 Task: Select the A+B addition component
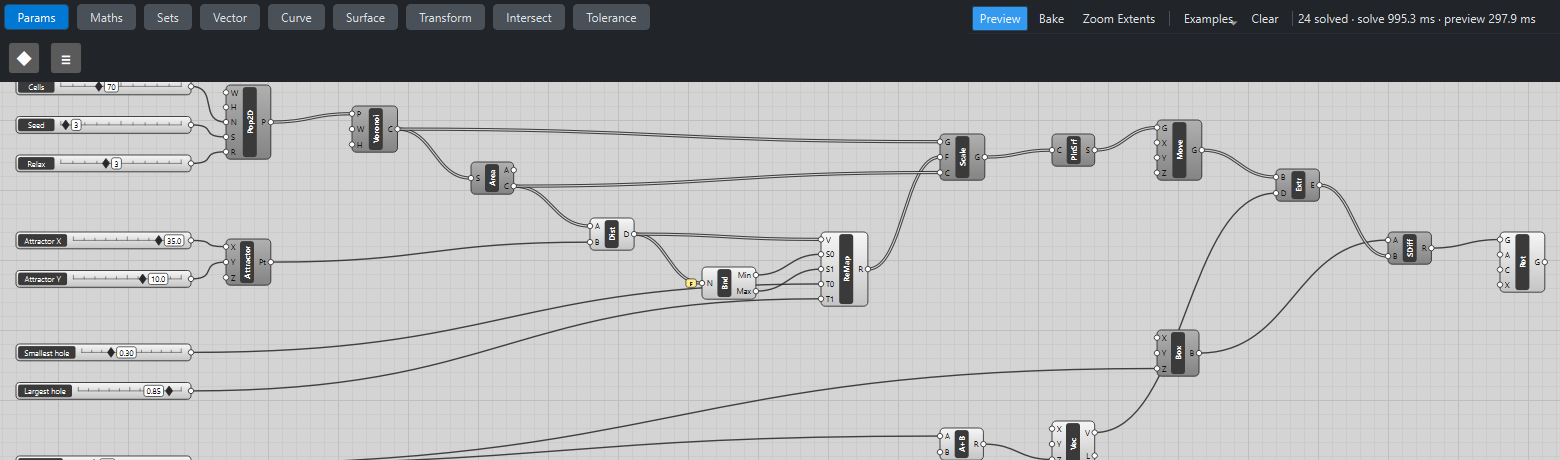pos(962,443)
